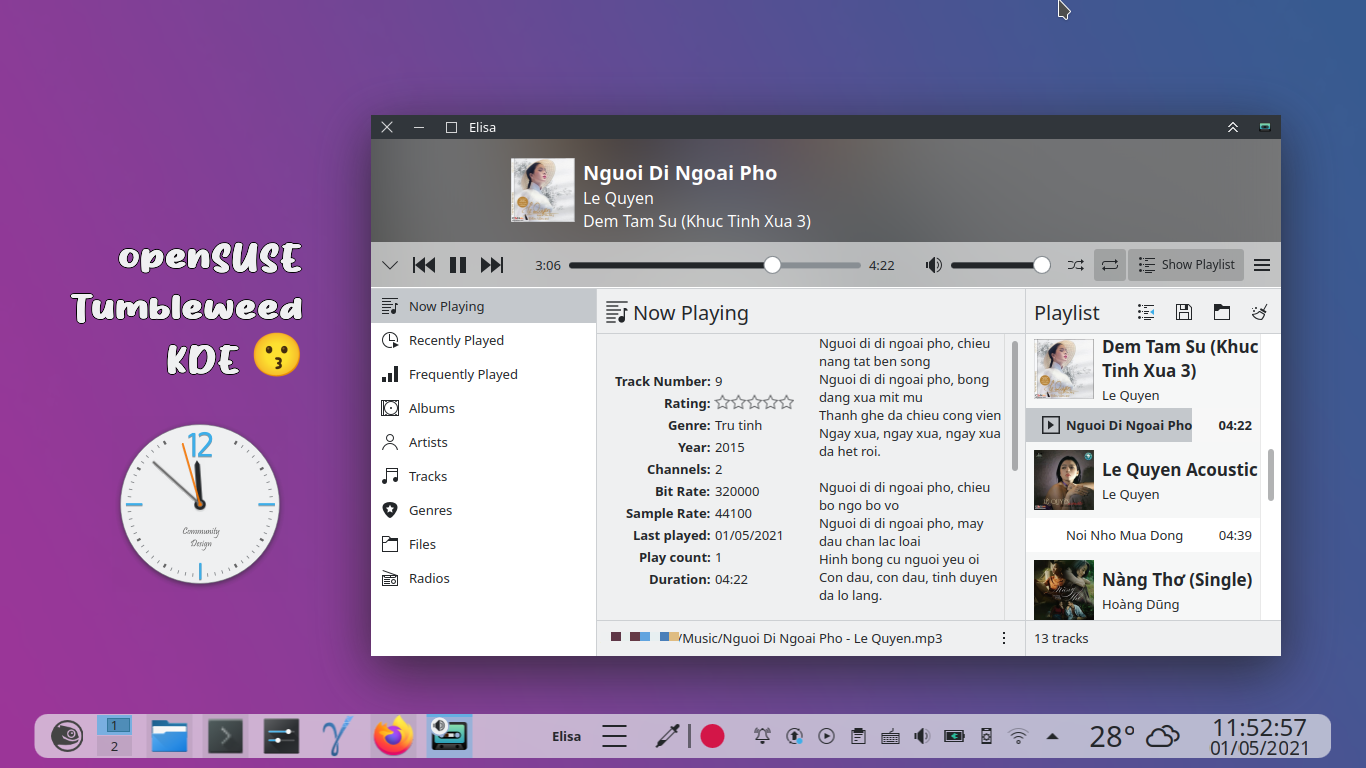
Task: Click the play indicator on Nguoi Di Ngoai Pho
Action: click(x=1050, y=425)
